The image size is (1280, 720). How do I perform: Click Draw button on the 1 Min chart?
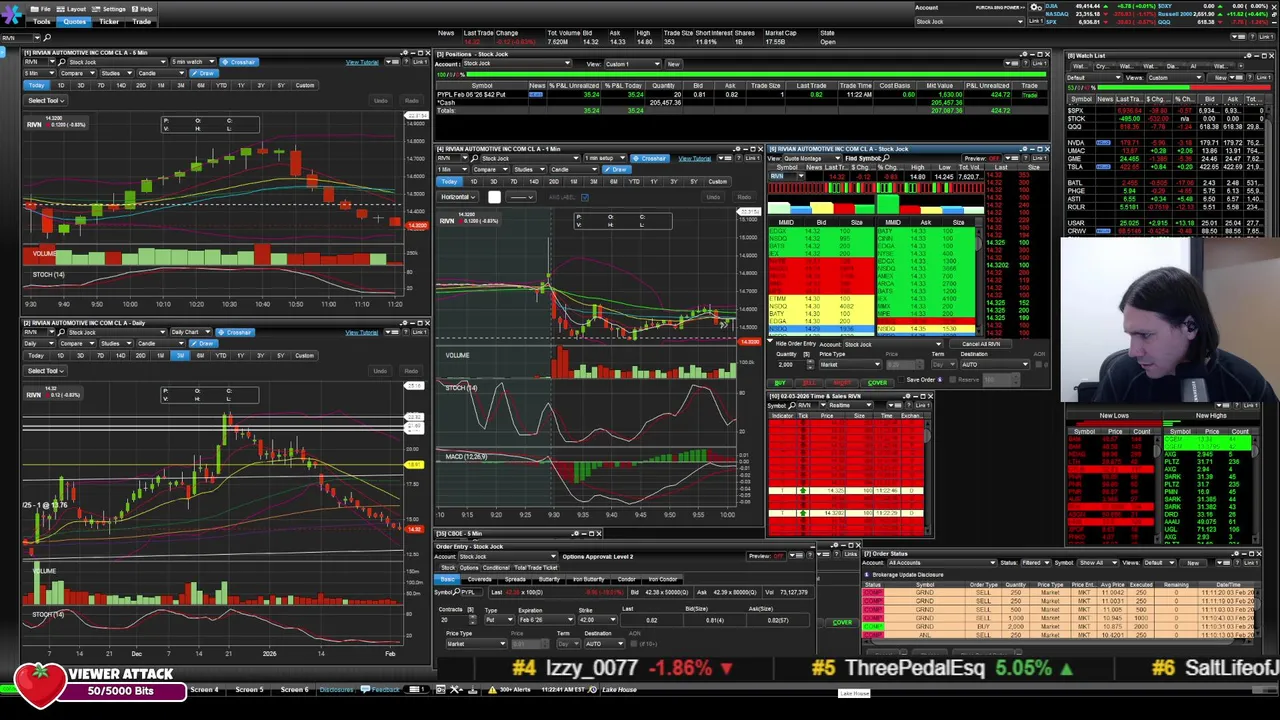tap(618, 169)
